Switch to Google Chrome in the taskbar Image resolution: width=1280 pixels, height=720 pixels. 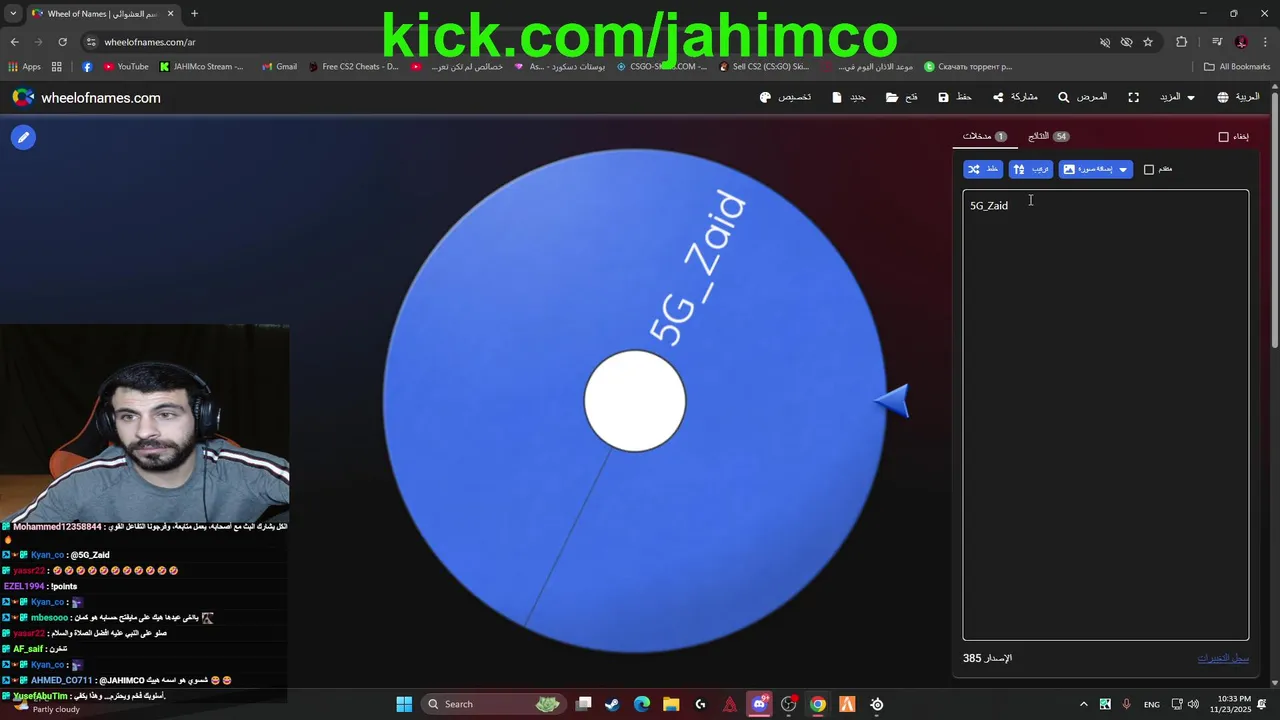coord(818,704)
